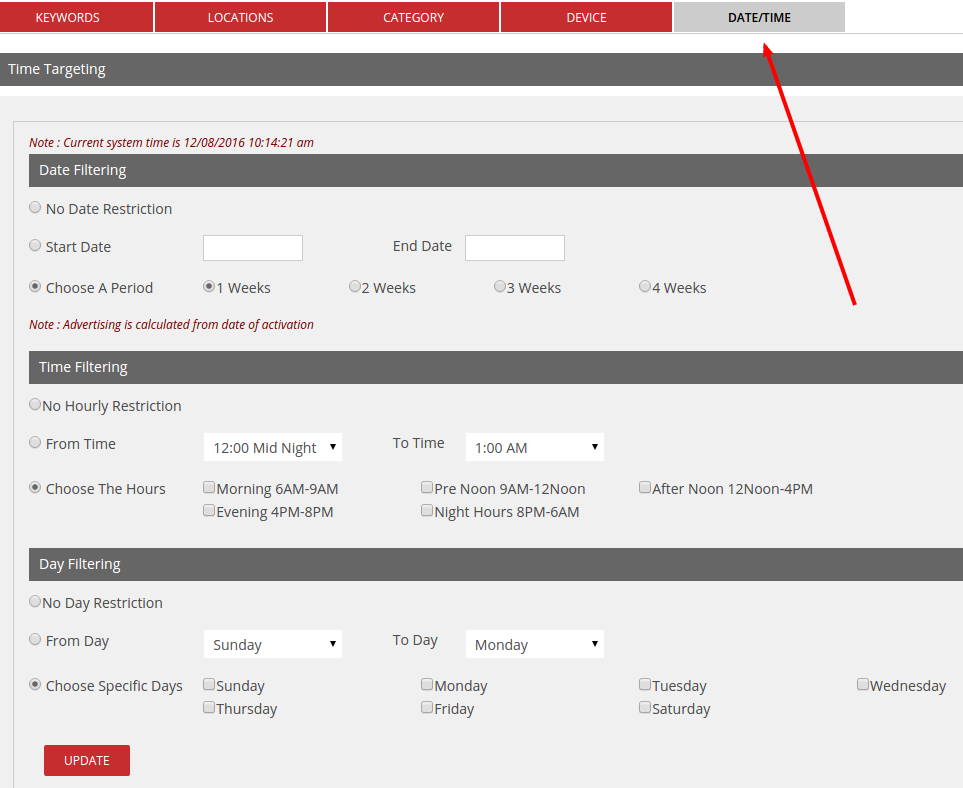
Task: Click the Time Filtering section header
Action: click(496, 367)
